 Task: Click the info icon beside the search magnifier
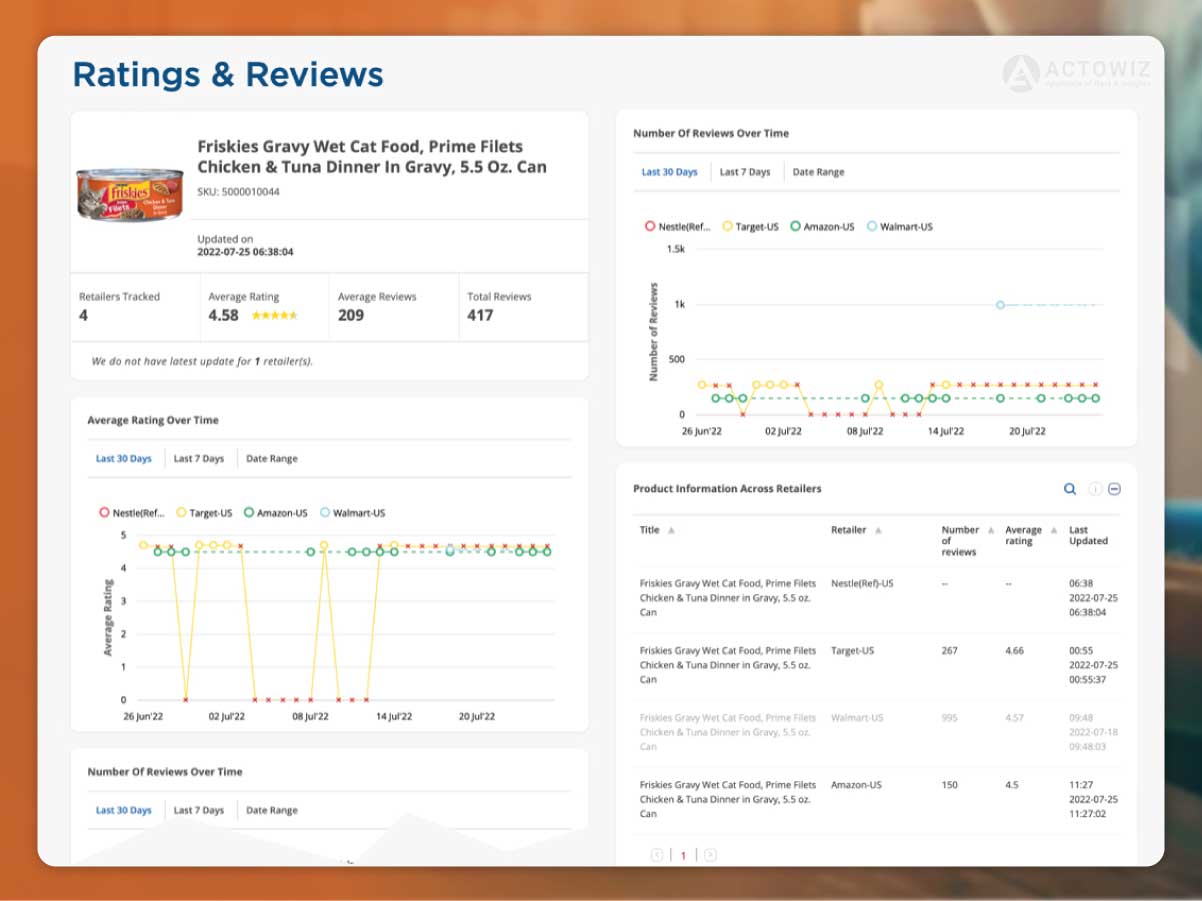pyautogui.click(x=1095, y=489)
